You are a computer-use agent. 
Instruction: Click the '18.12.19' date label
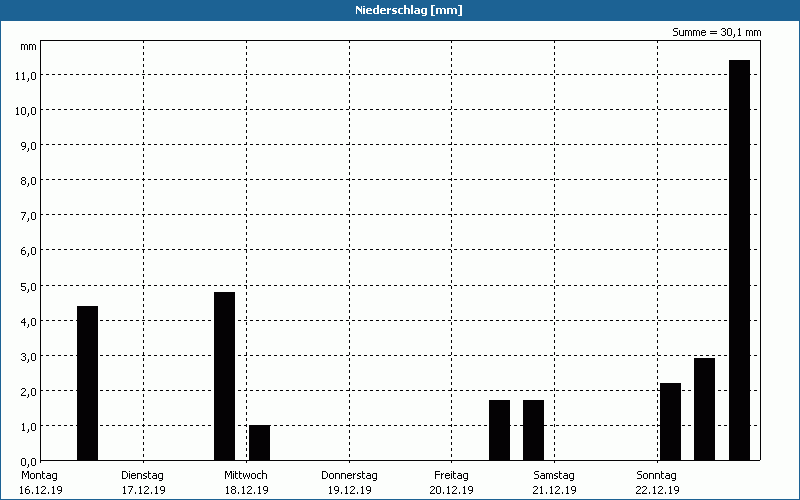(x=246, y=490)
